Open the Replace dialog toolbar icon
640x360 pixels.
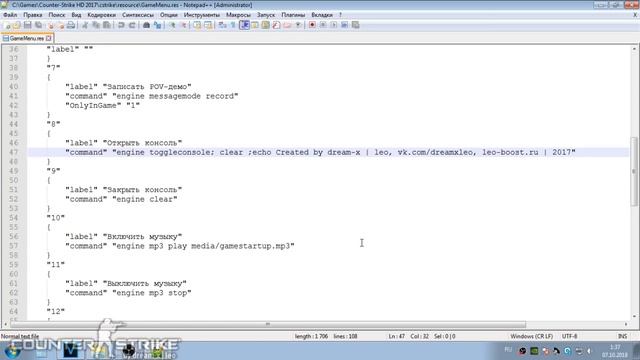158,25
